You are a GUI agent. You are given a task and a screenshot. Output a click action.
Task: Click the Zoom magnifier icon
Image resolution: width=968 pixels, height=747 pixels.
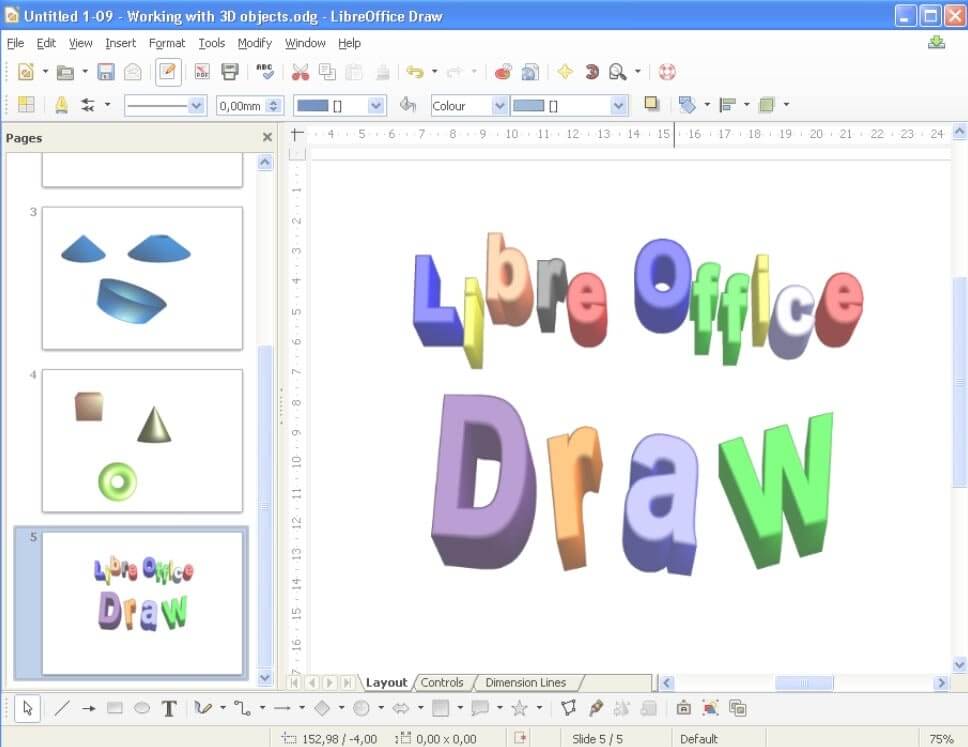tap(617, 72)
